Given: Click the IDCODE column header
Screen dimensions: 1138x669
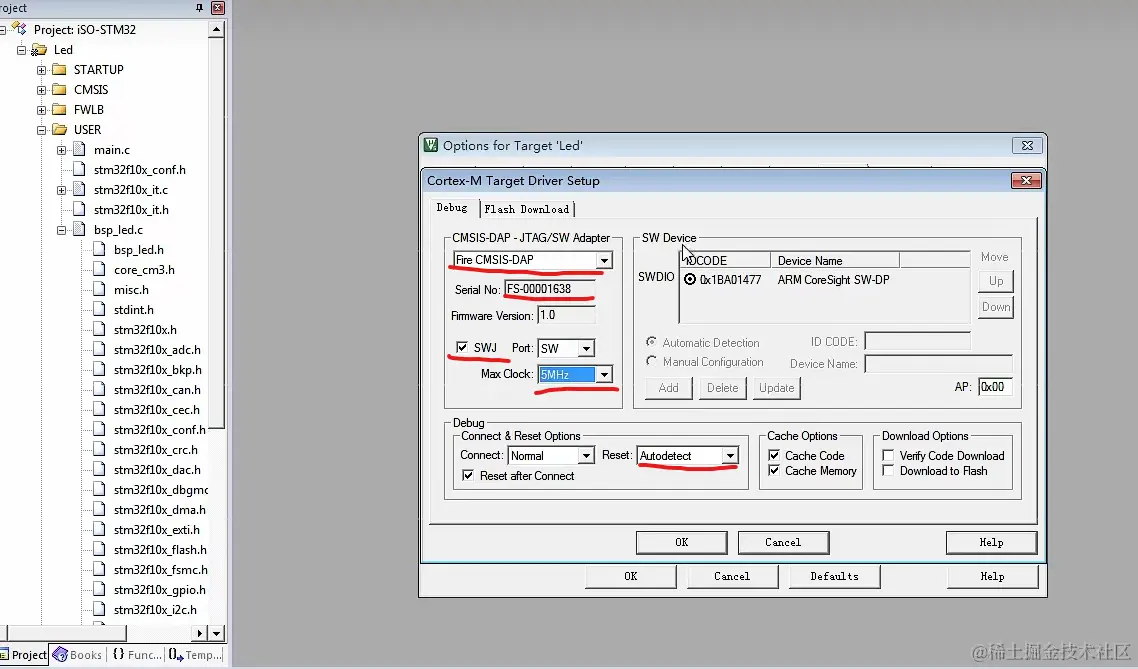Looking at the screenshot, I should [725, 260].
